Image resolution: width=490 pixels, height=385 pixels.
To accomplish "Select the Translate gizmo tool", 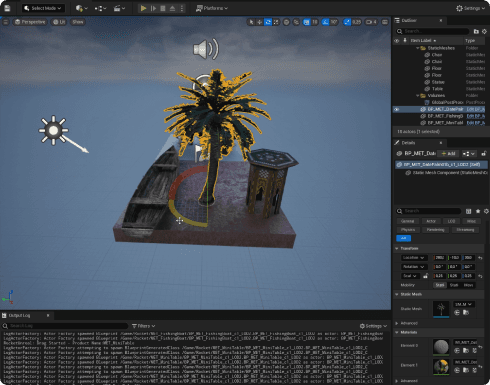I will click(259, 22).
